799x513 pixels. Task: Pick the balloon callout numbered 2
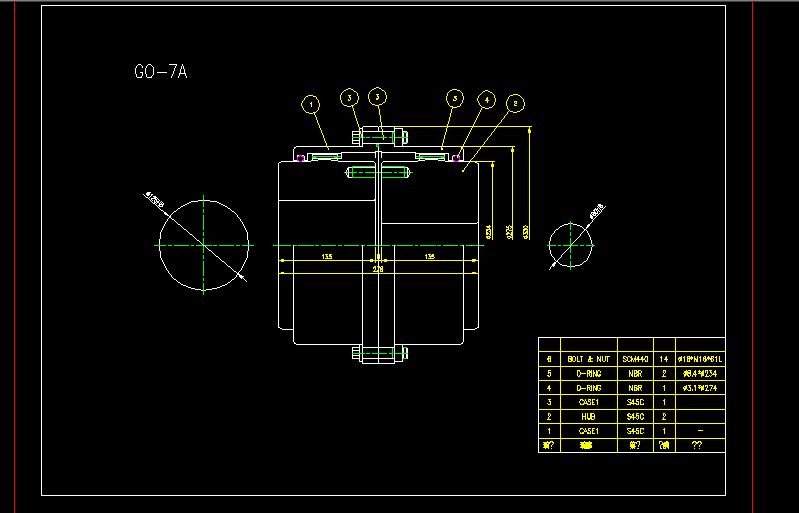[515, 103]
